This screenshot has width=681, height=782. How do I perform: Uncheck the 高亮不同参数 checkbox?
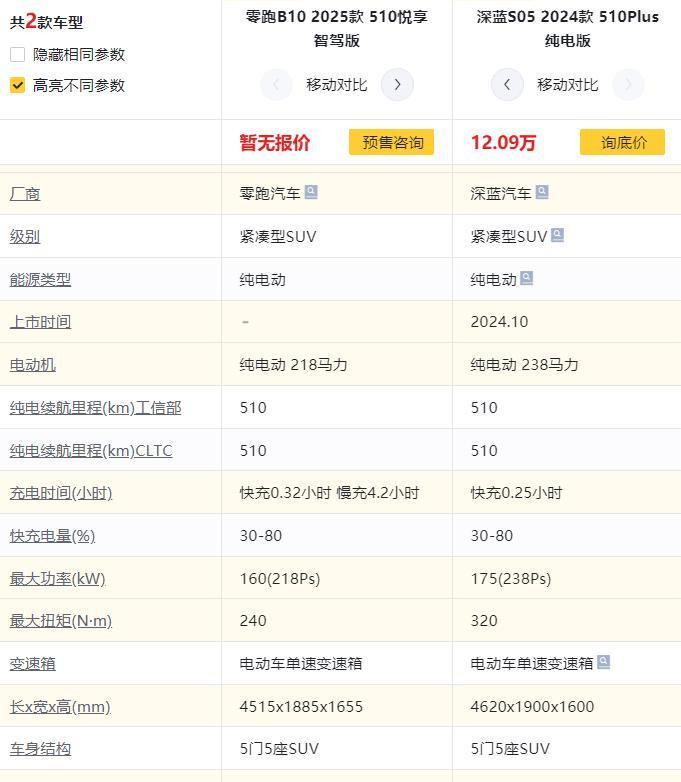coord(17,85)
